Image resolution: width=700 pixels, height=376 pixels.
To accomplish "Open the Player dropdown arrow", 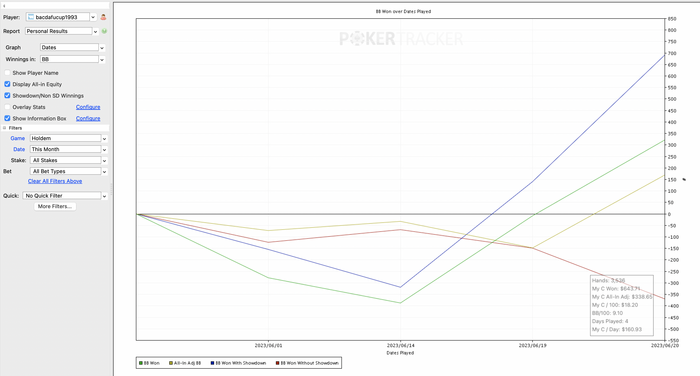I will [93, 17].
